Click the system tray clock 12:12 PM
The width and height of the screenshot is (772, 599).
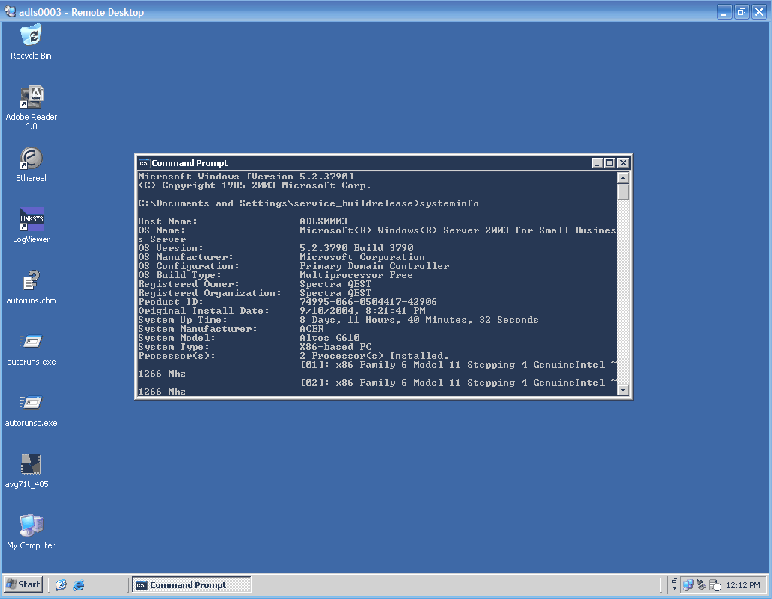pyautogui.click(x=743, y=585)
